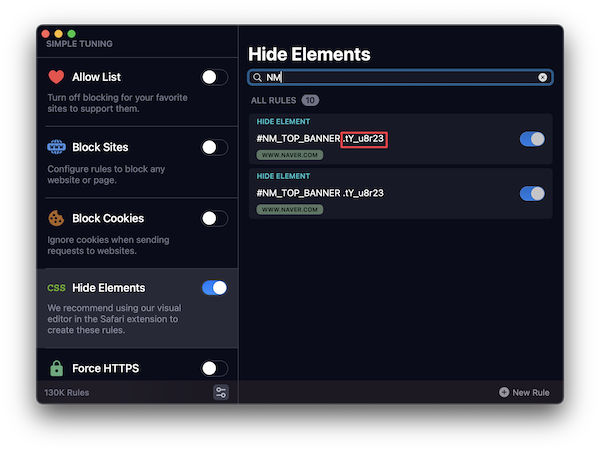Click the green CSS icon beside Hide Elements

[56, 288]
